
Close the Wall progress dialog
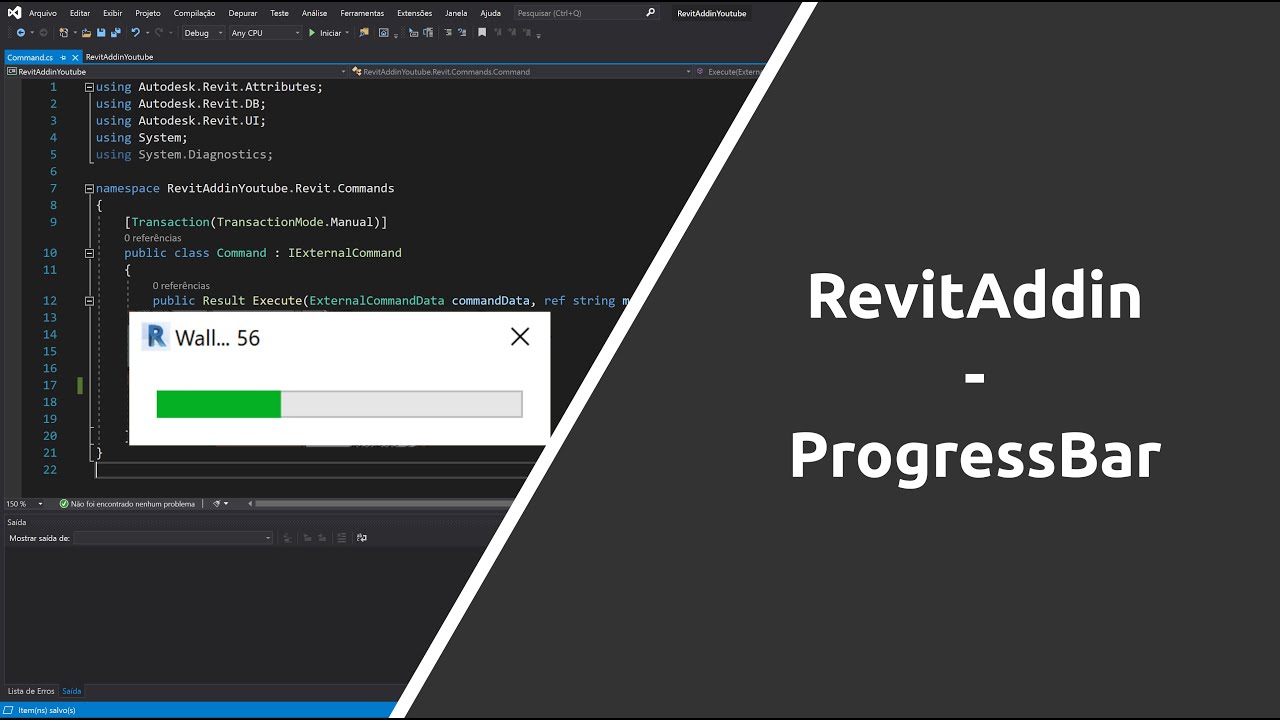[x=520, y=337]
